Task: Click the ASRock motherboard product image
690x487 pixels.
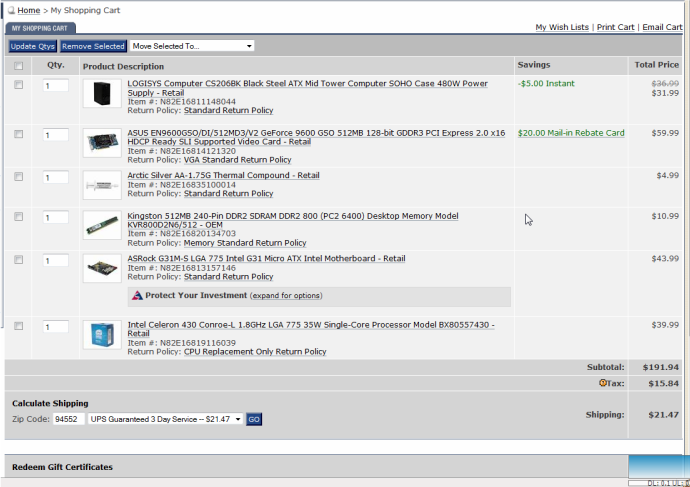Action: pyautogui.click(x=101, y=268)
